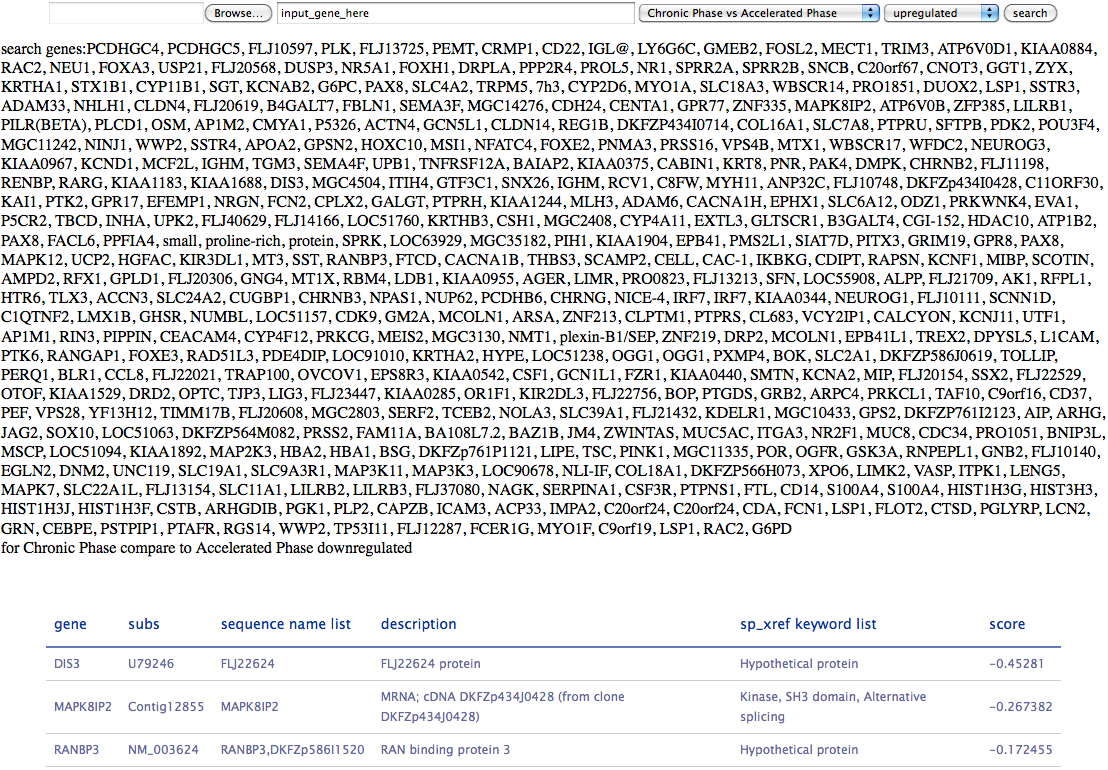This screenshot has width=1108, height=770.
Task: Click the Browse... file button
Action: click(238, 13)
